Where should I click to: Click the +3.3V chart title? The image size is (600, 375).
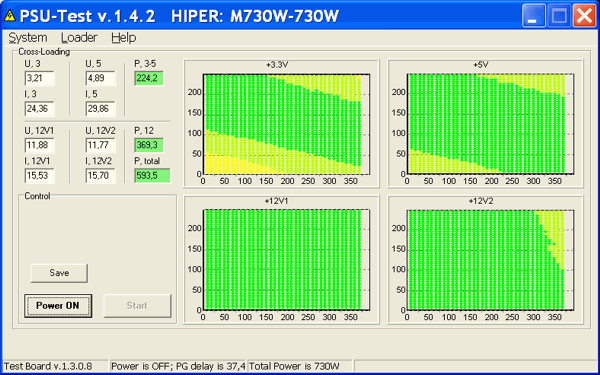[277, 65]
